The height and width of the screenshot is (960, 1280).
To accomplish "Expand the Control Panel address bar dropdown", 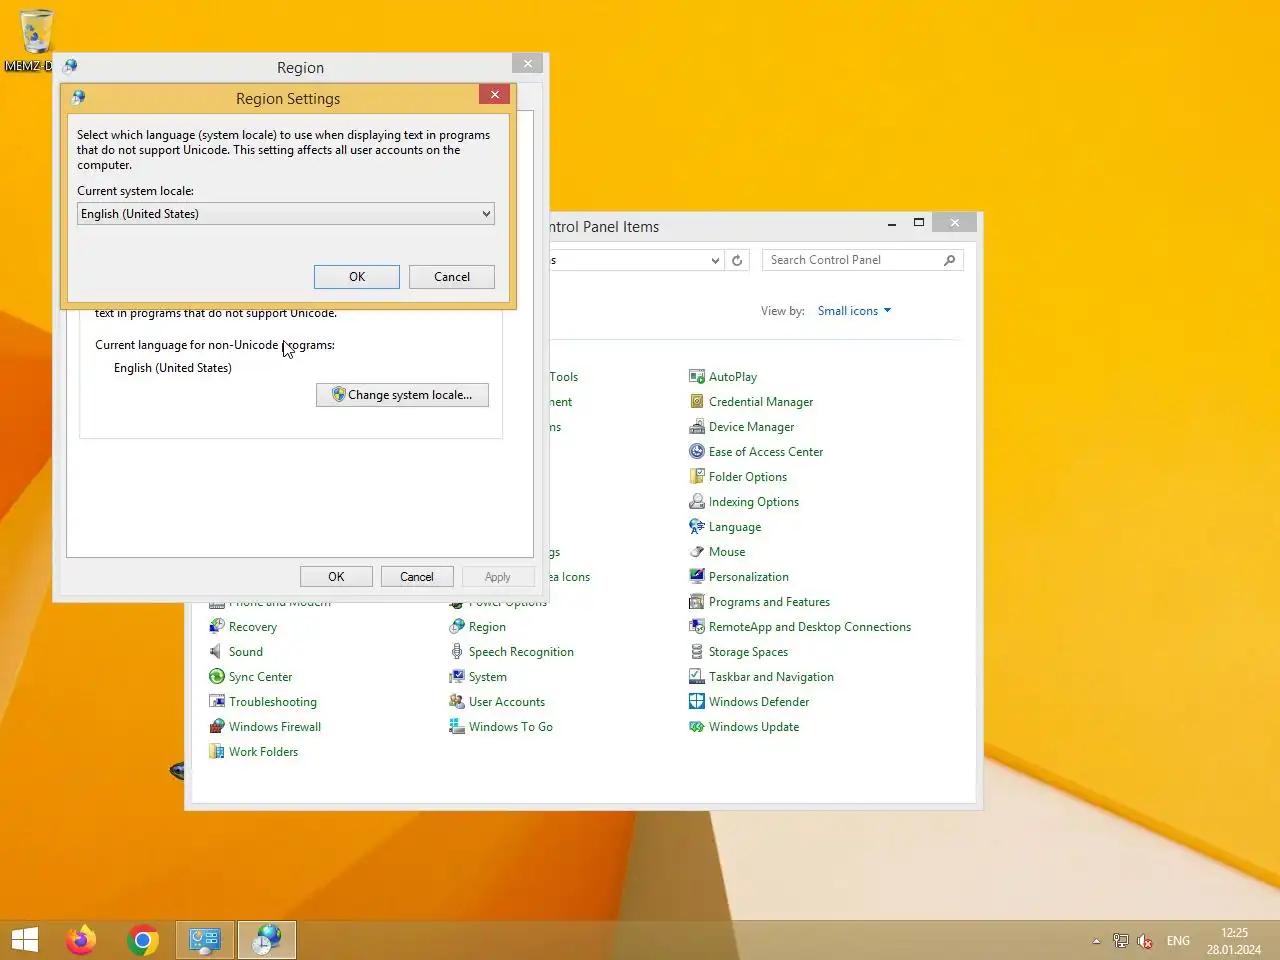I will click(715, 260).
